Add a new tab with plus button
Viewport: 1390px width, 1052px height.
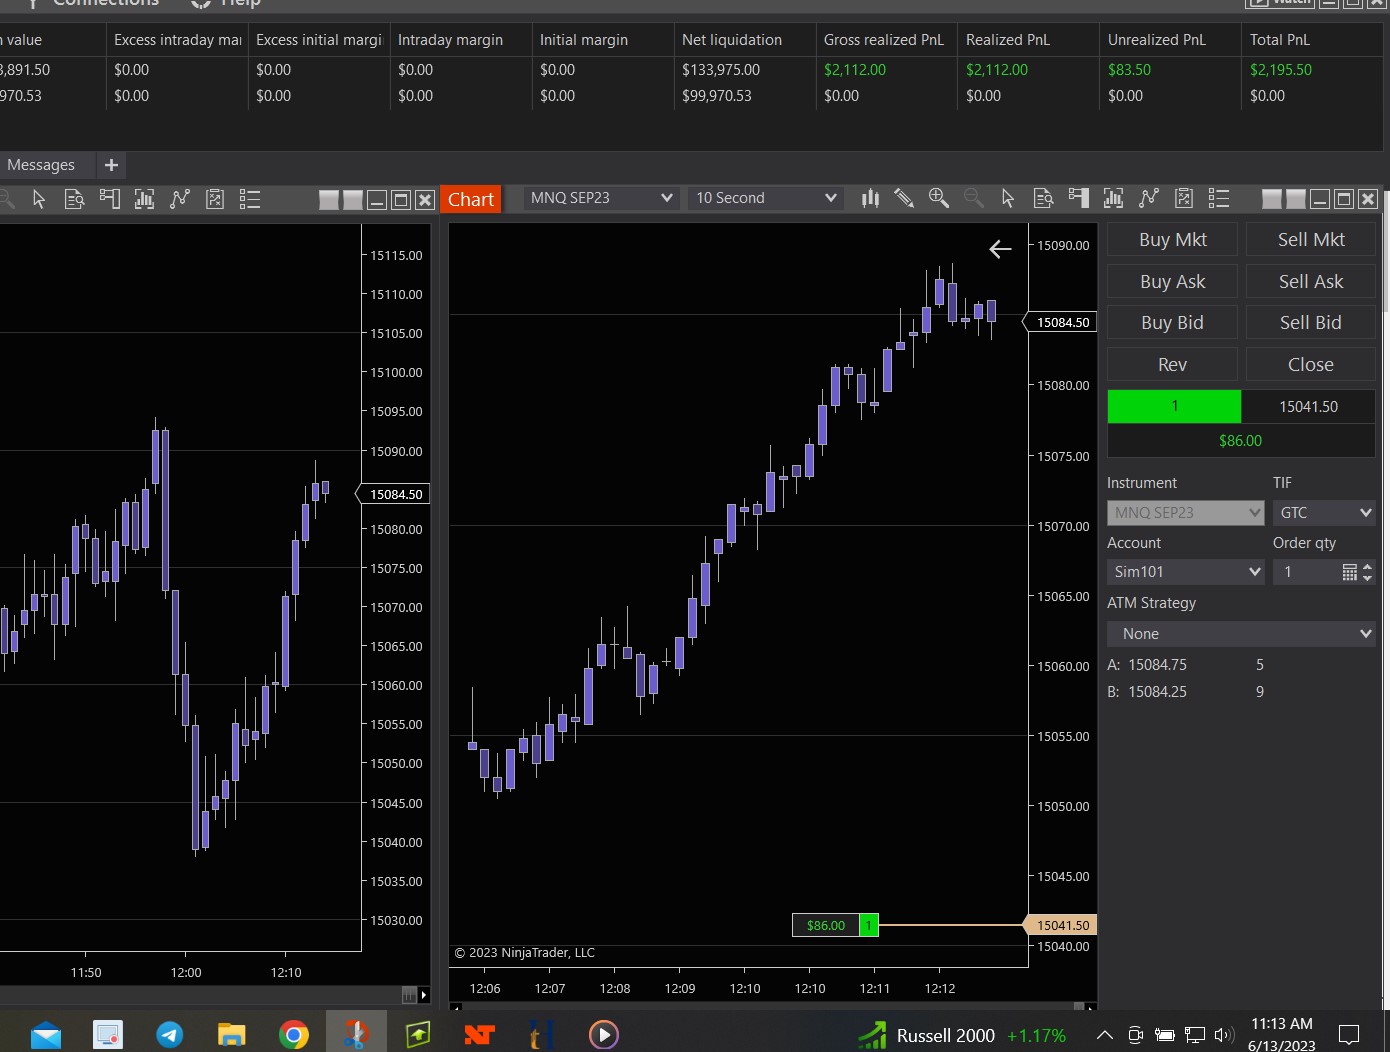click(111, 165)
